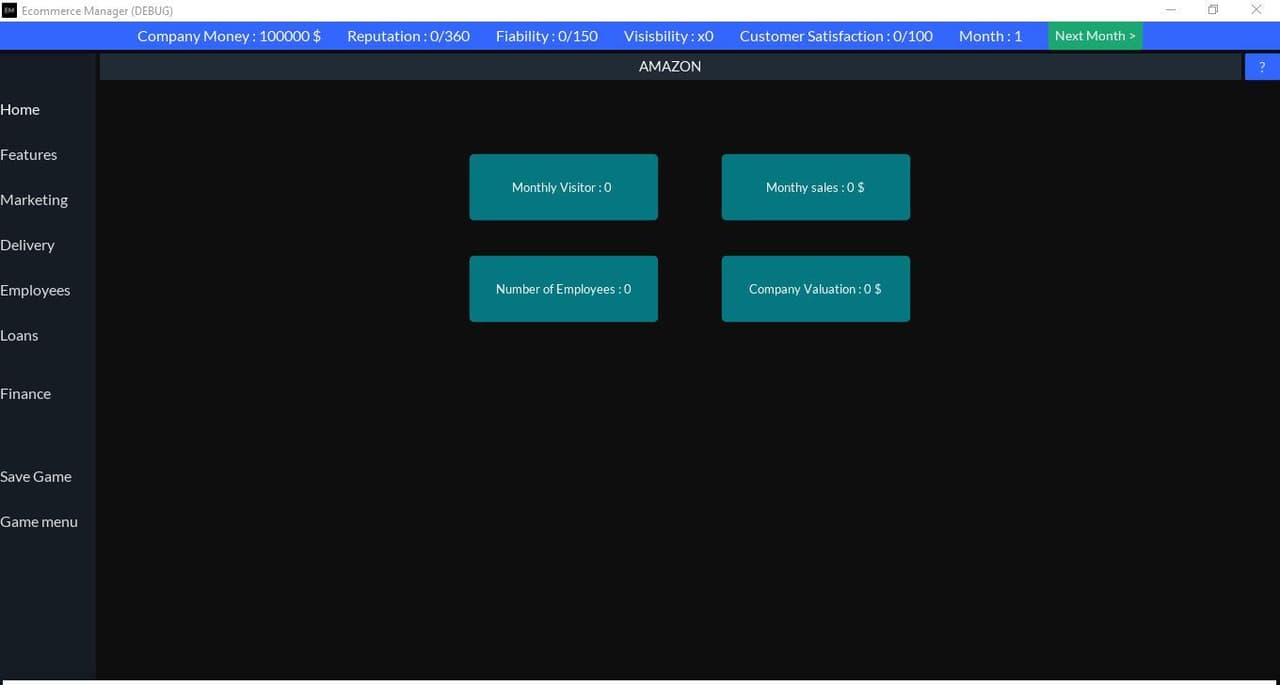Screen dimensions: 1280x685
Task: Click the Fiability : 0/150 stat
Action: (x=547, y=36)
